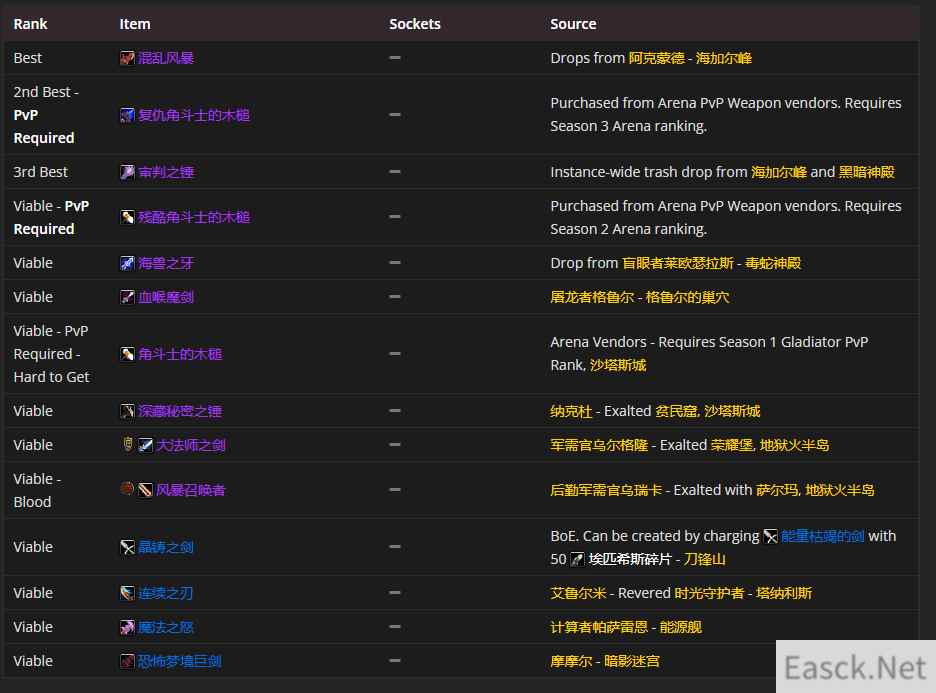Image resolution: width=936 pixels, height=693 pixels.
Task: Open the 能源舰 dungeon link
Action: tap(681, 627)
